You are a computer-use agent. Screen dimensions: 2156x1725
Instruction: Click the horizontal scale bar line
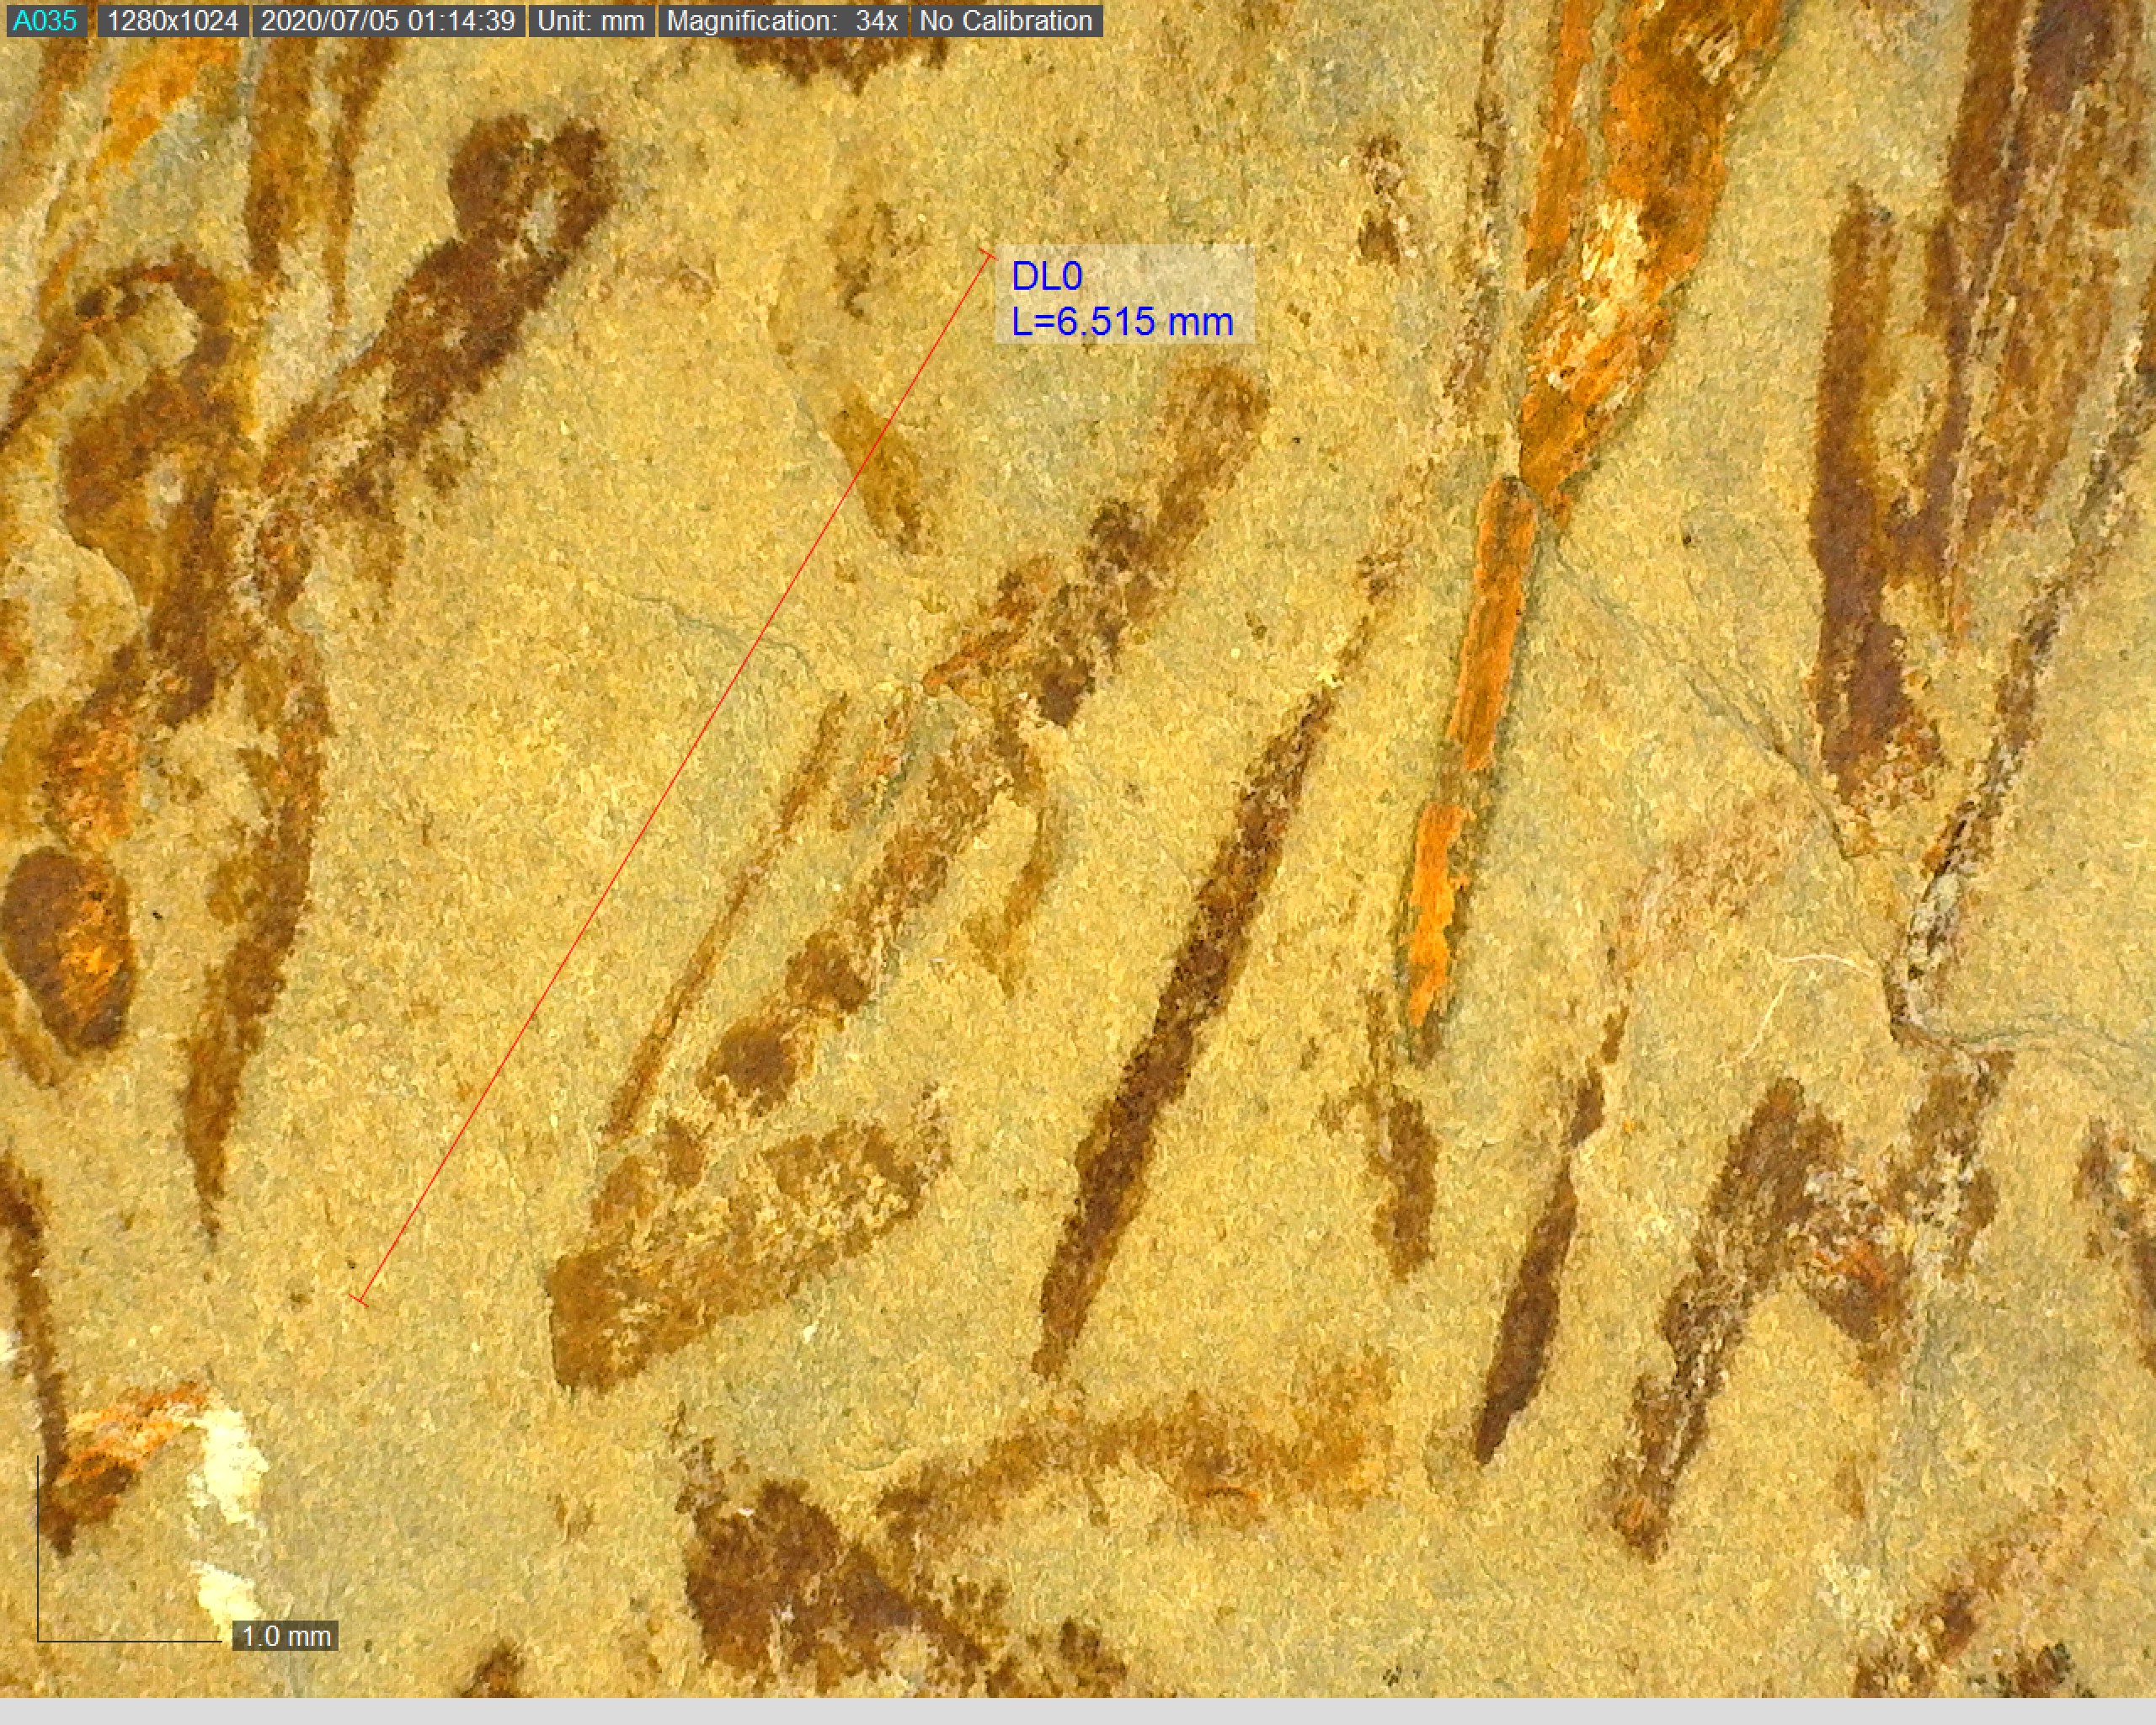pyautogui.click(x=130, y=1641)
